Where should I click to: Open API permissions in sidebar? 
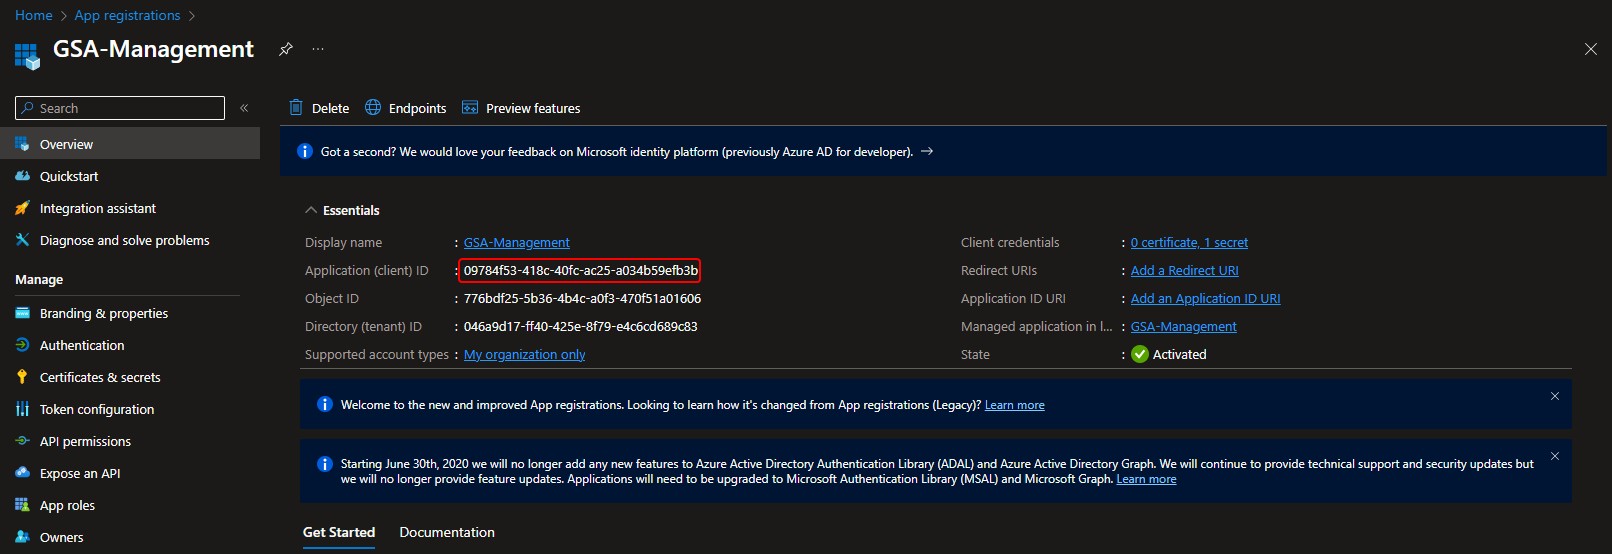85,441
